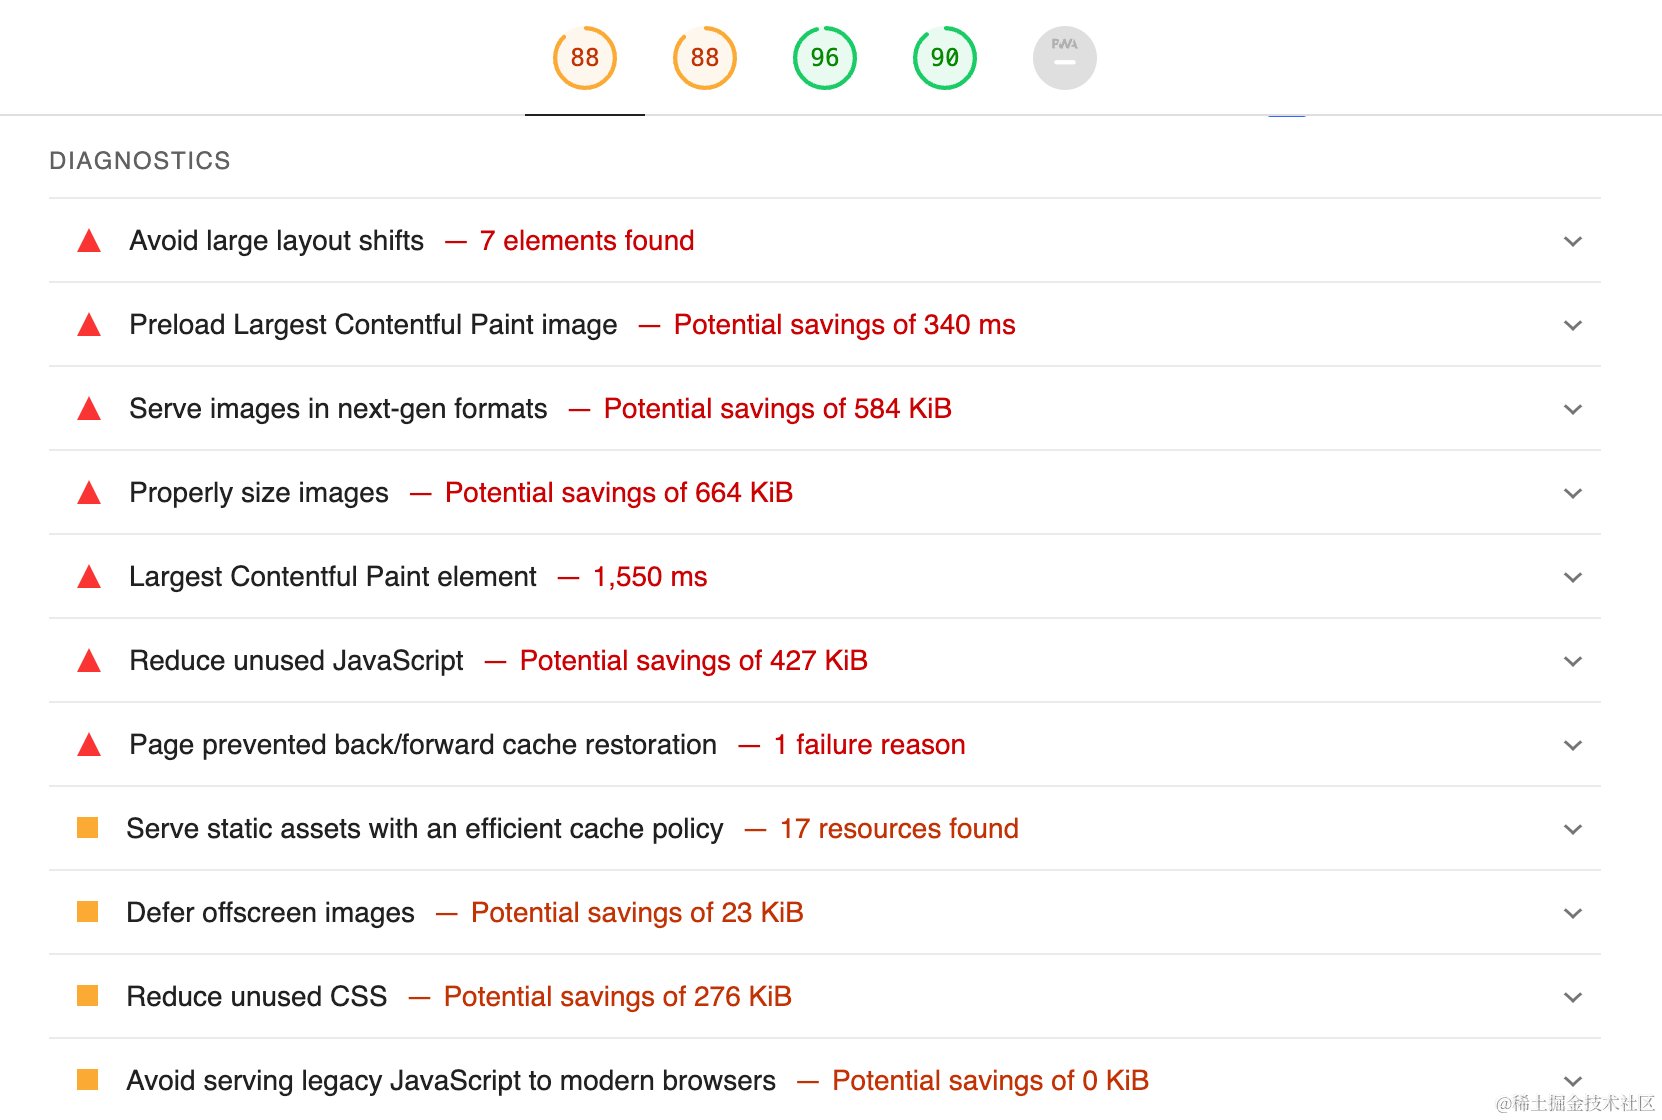Screen dimensions: 1662x1120
Task: Select the first score gauge showing 88
Action: [x=585, y=58]
